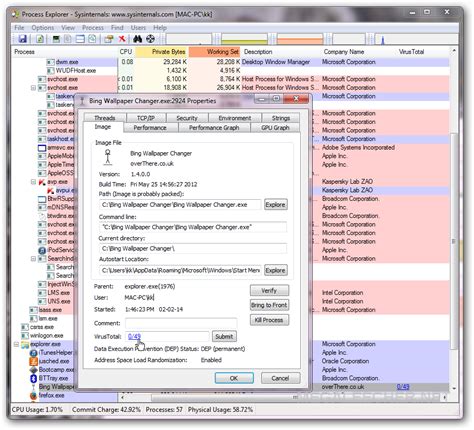Switch to the Environment tab

pos(235,118)
